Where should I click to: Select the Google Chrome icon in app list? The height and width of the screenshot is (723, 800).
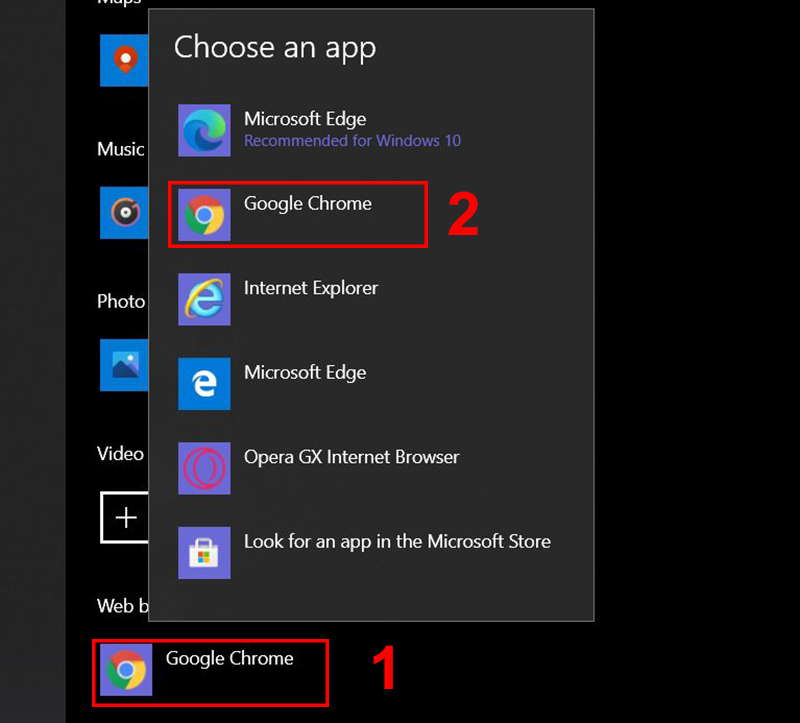coord(204,215)
